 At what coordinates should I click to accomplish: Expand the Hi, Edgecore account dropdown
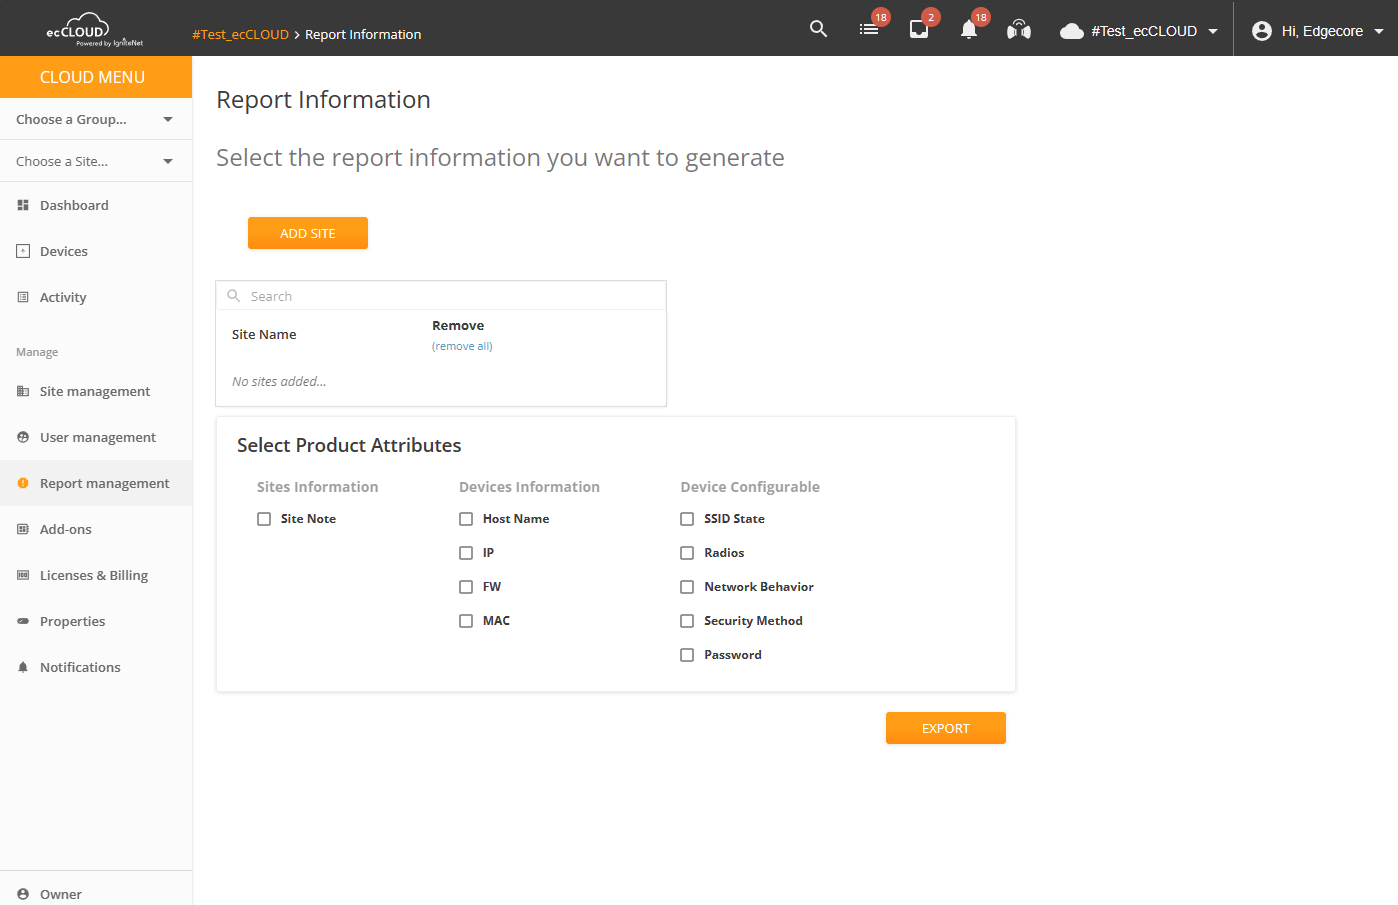(x=1316, y=30)
